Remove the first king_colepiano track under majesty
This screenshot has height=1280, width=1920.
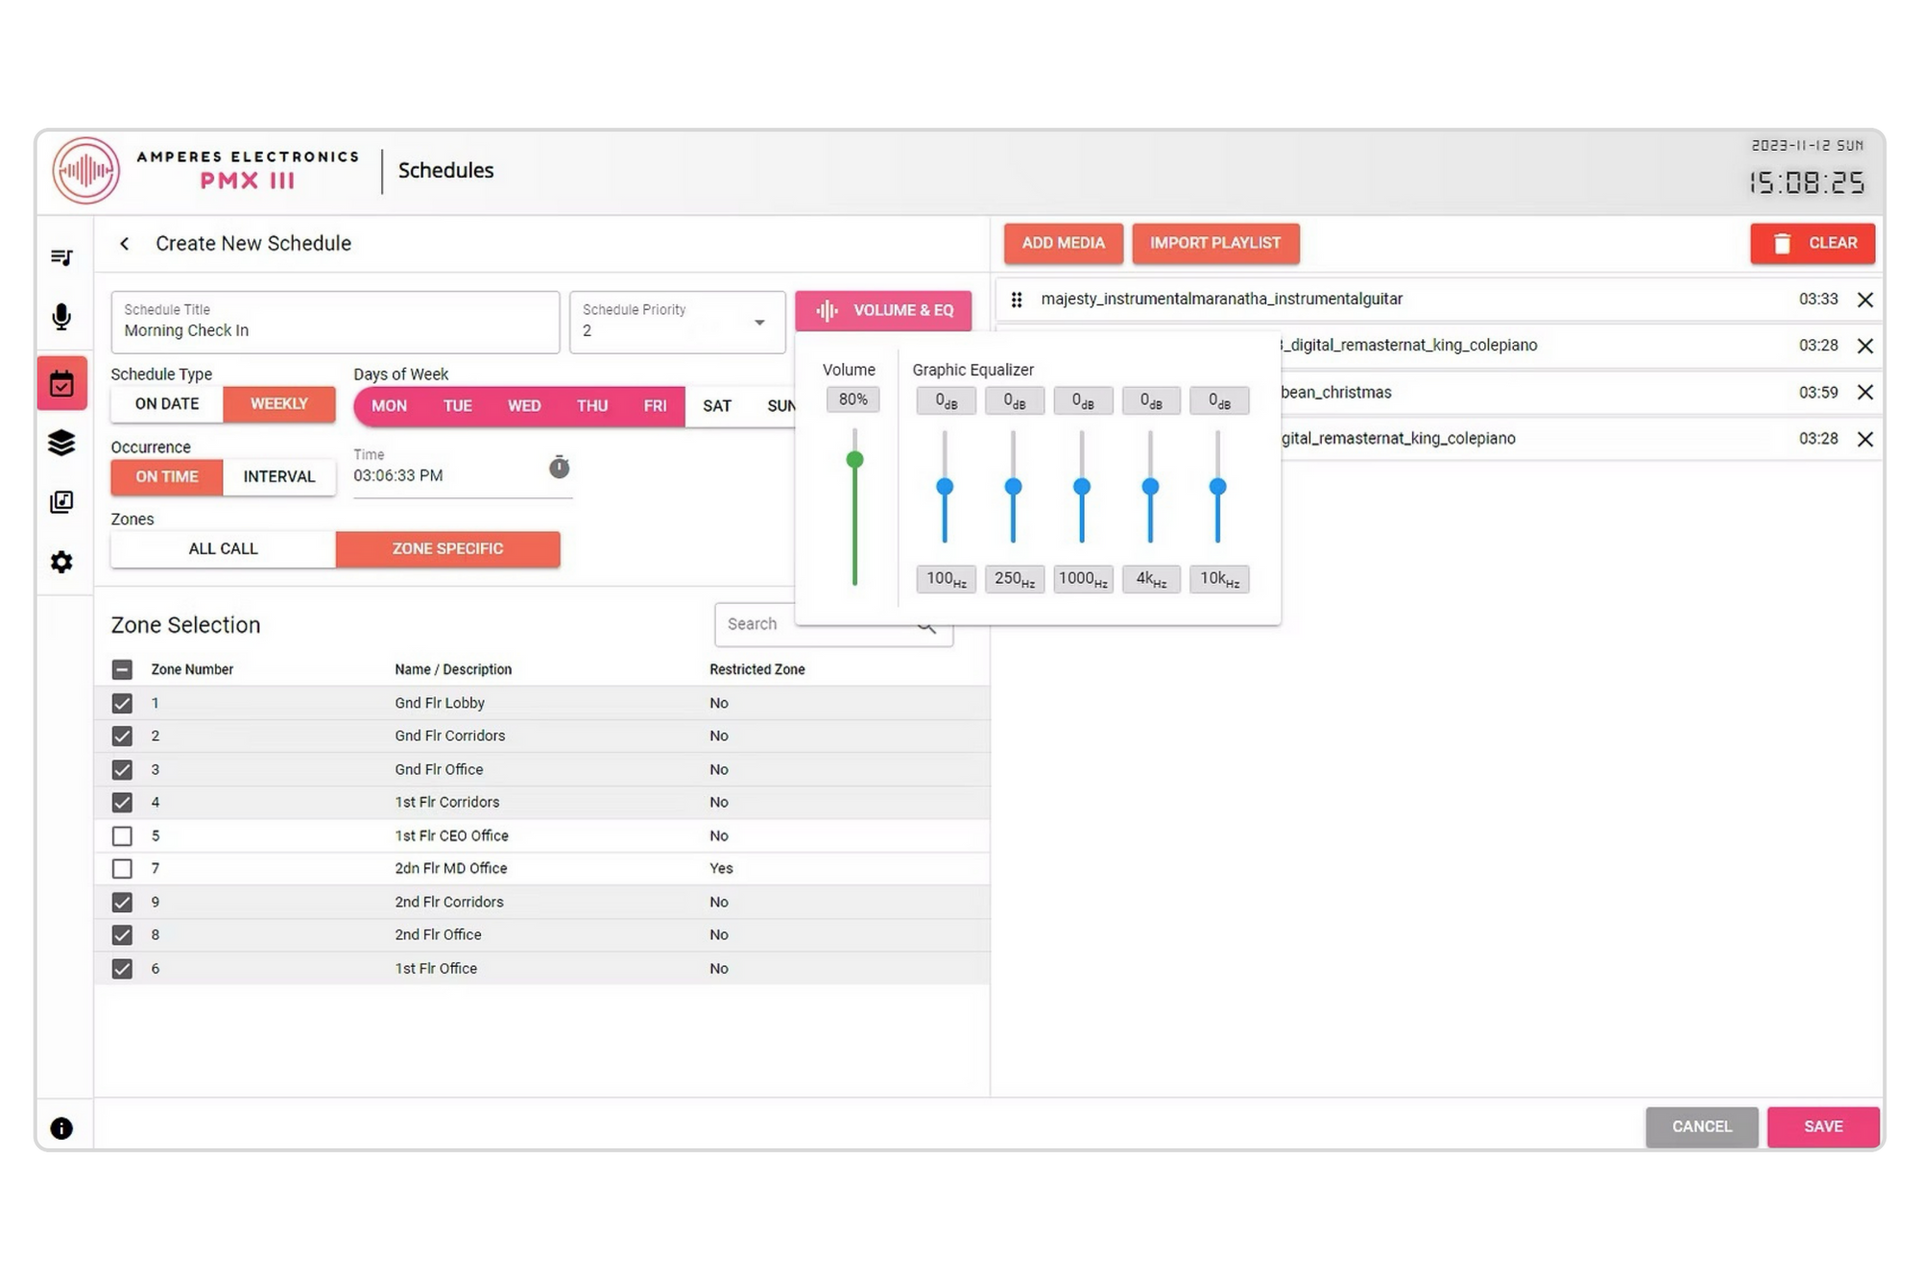(x=1865, y=346)
